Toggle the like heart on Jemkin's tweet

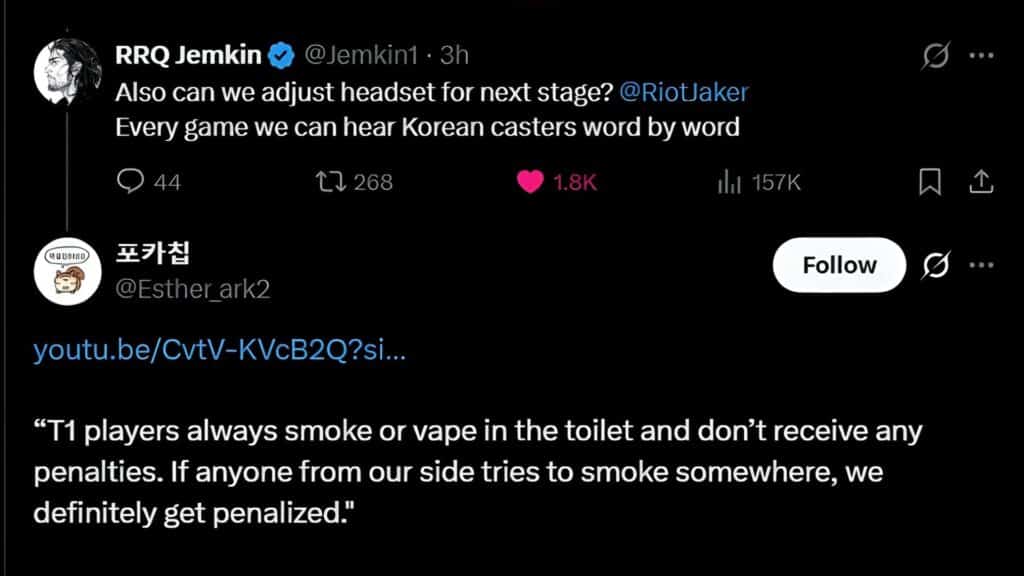click(531, 181)
